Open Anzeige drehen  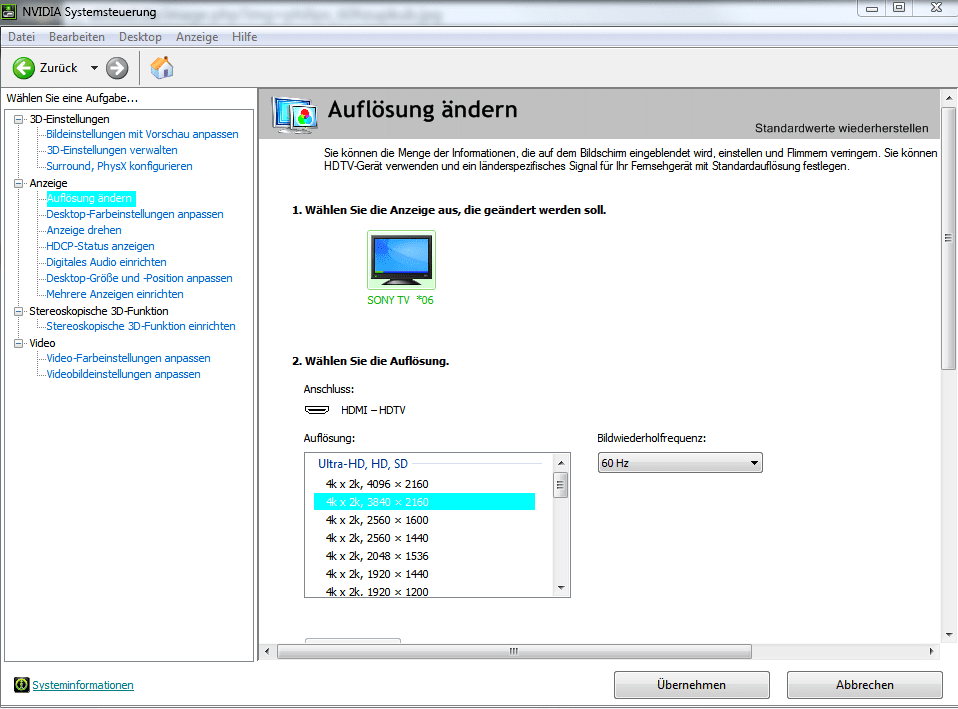pos(84,230)
